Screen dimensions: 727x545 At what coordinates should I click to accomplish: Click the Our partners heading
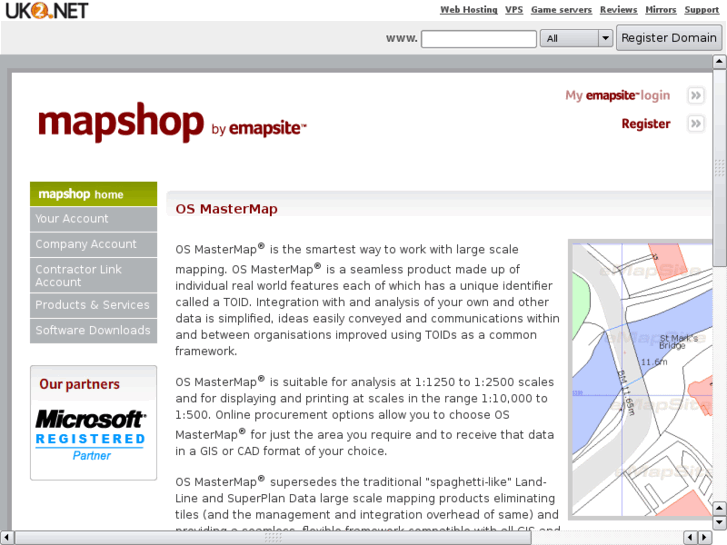tap(79, 384)
